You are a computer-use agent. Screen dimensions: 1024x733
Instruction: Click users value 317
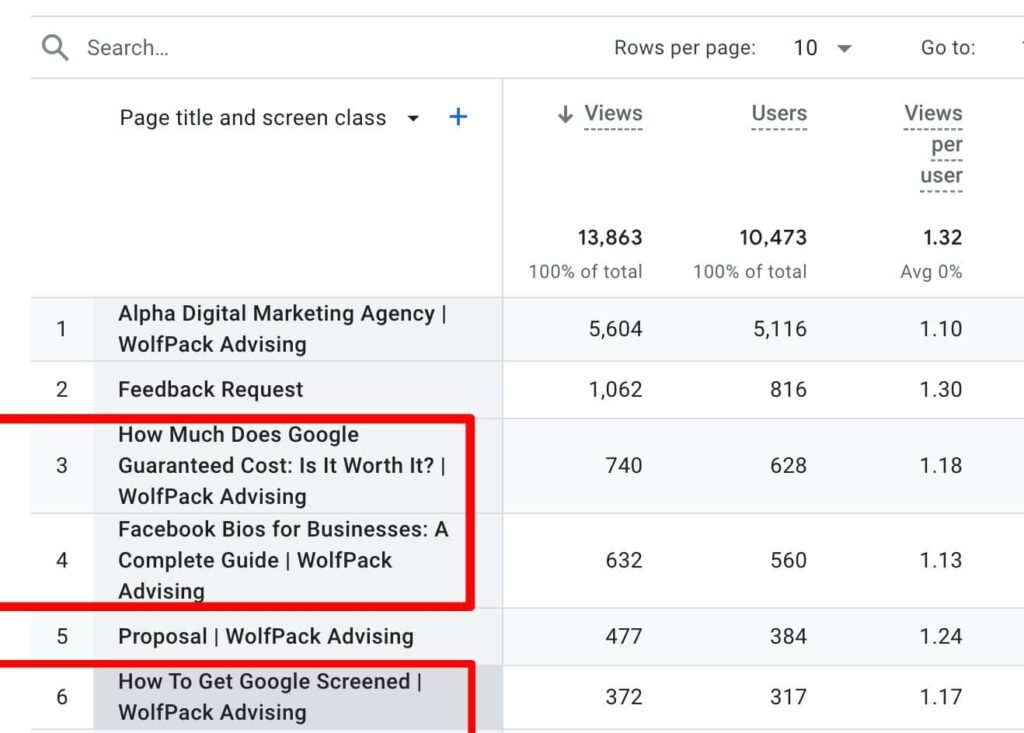click(788, 696)
